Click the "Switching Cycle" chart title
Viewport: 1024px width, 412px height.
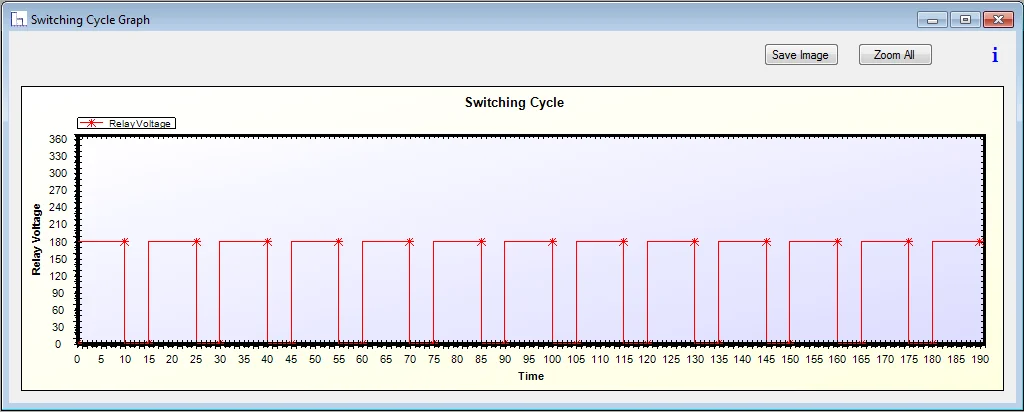tap(514, 102)
